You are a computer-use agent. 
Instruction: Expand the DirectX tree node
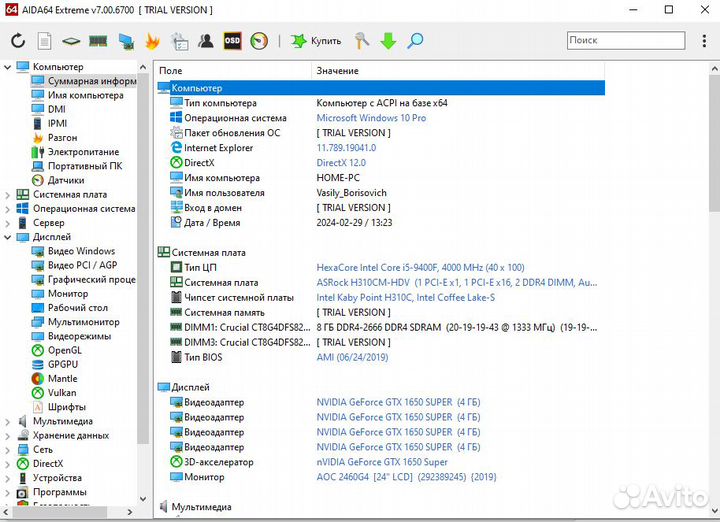(x=7, y=464)
